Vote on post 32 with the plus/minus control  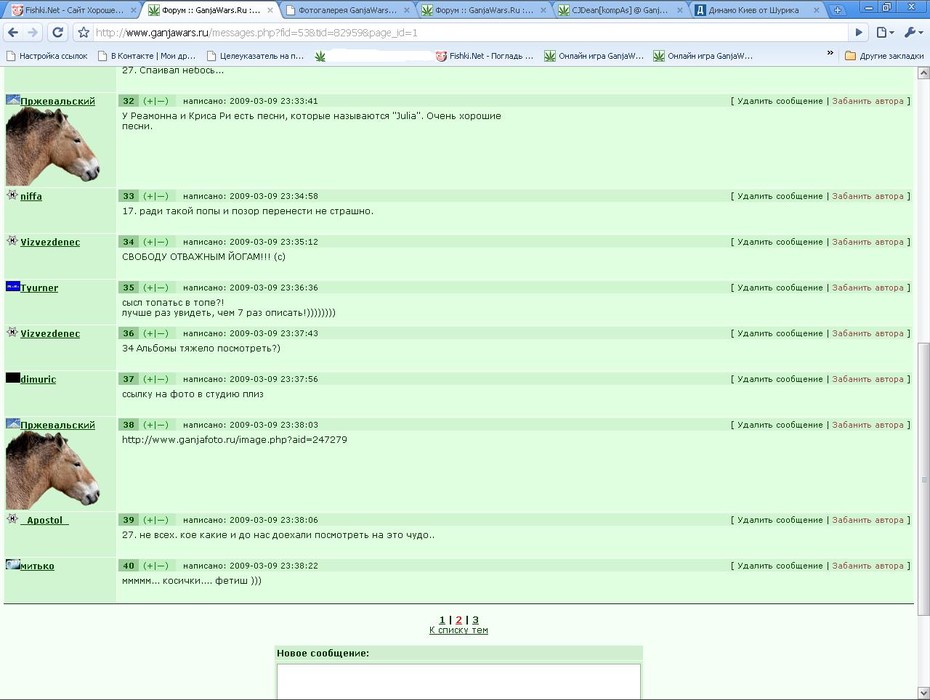156,101
